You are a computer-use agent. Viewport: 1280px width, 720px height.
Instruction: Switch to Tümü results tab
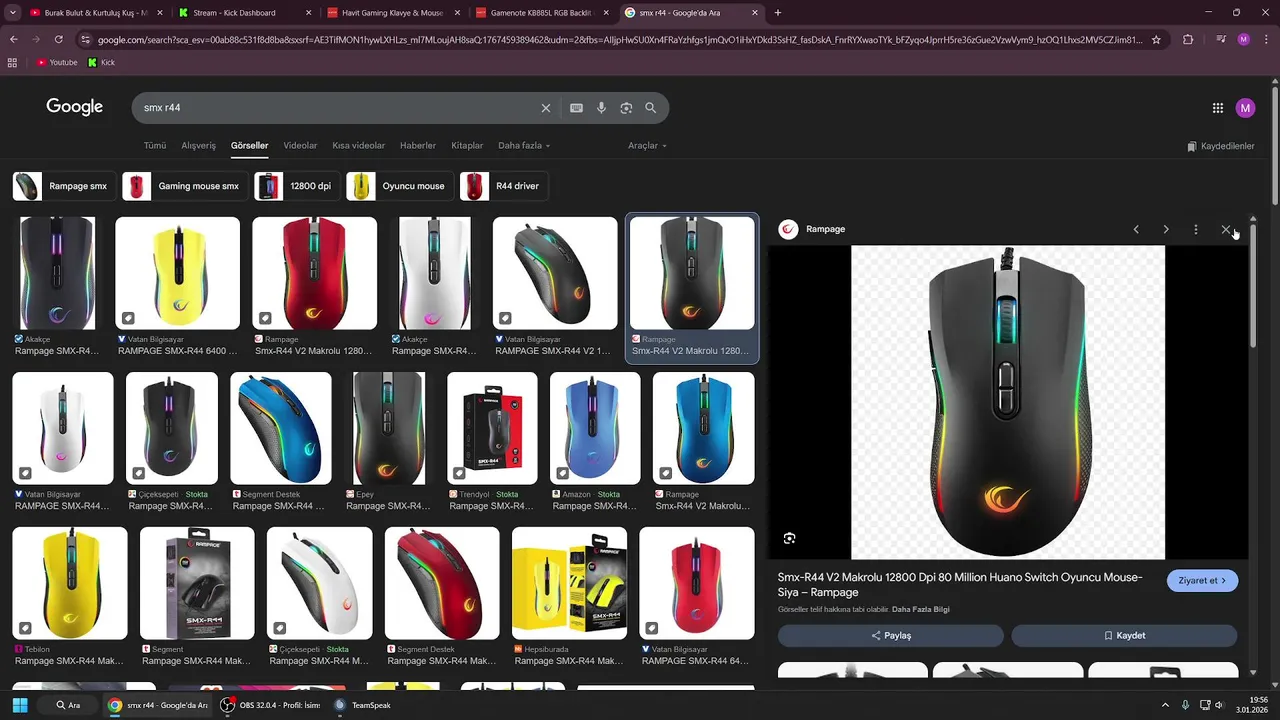click(x=155, y=146)
